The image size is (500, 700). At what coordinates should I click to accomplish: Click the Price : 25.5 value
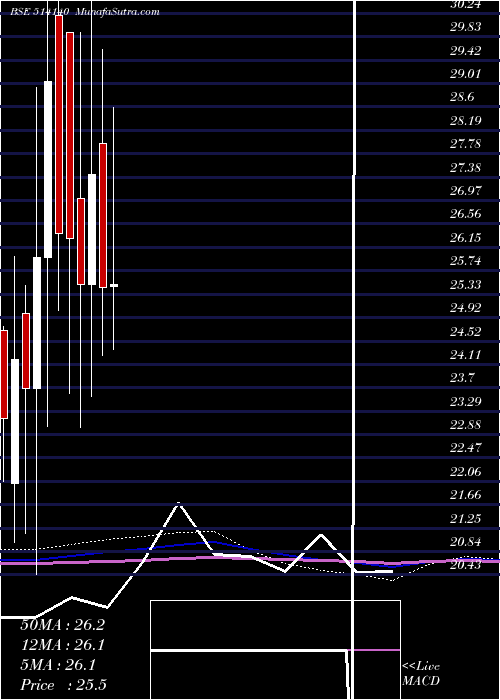tap(63, 685)
